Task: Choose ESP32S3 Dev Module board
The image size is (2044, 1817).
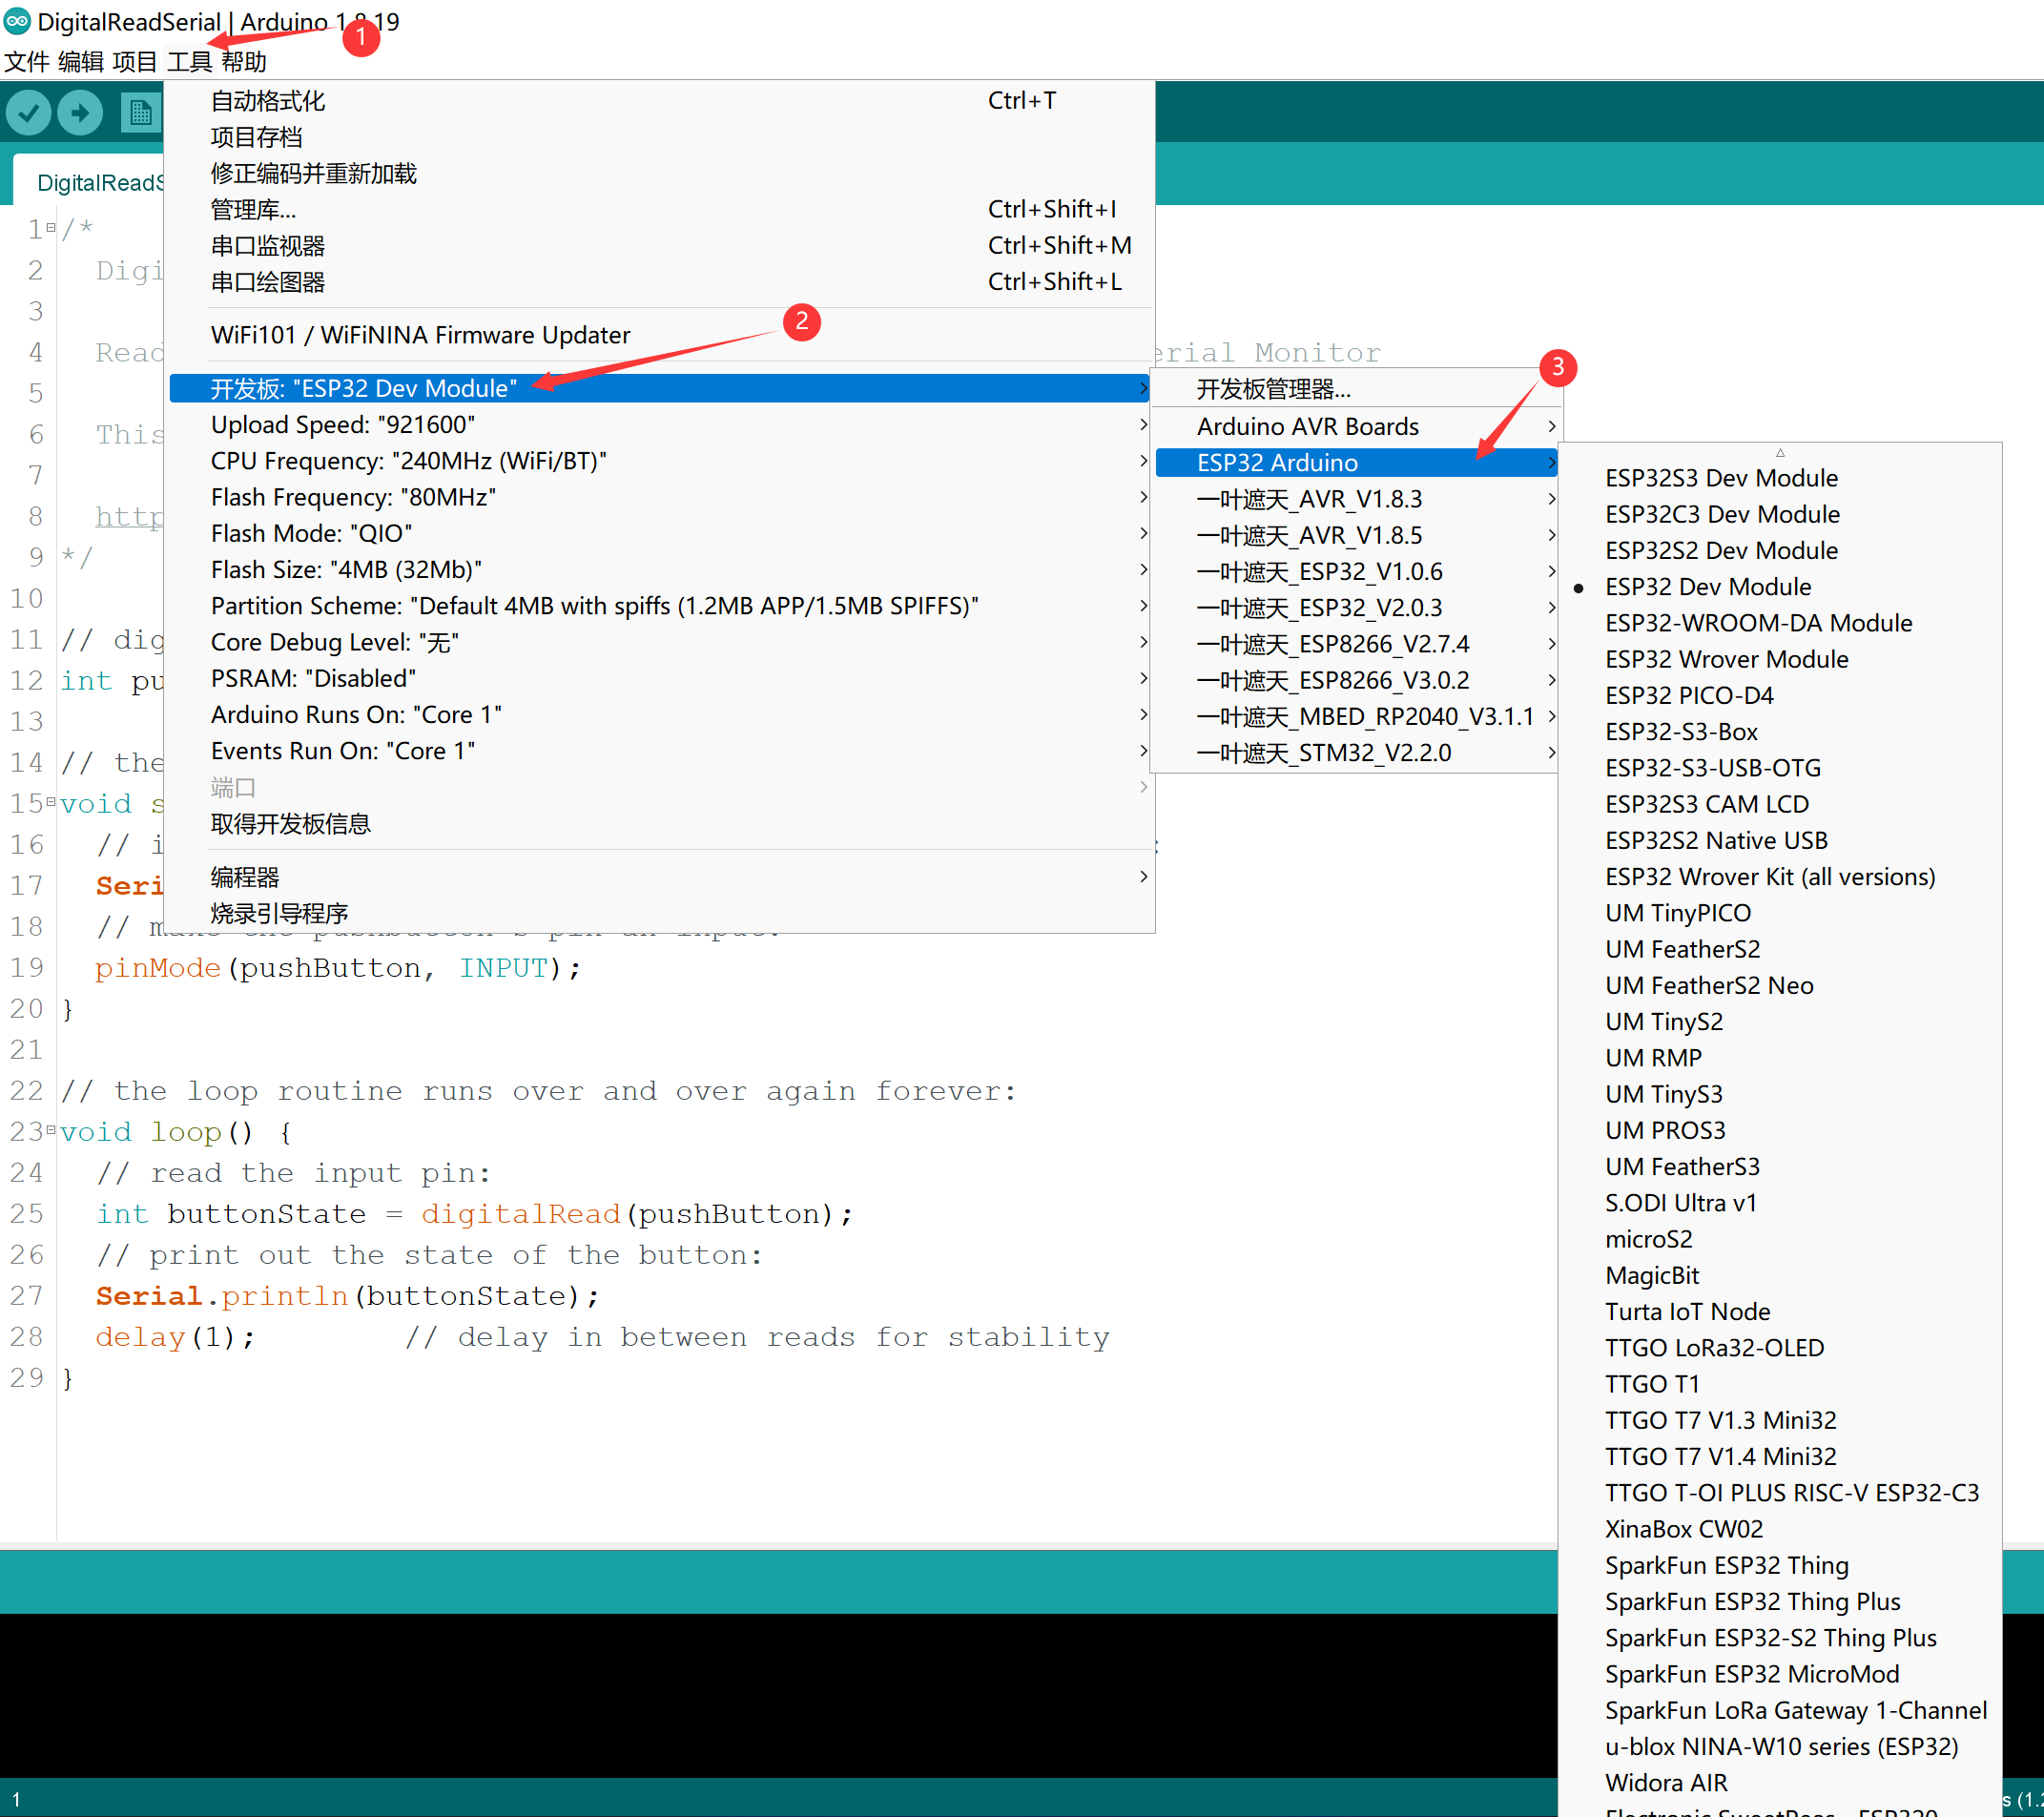Action: click(x=1720, y=478)
